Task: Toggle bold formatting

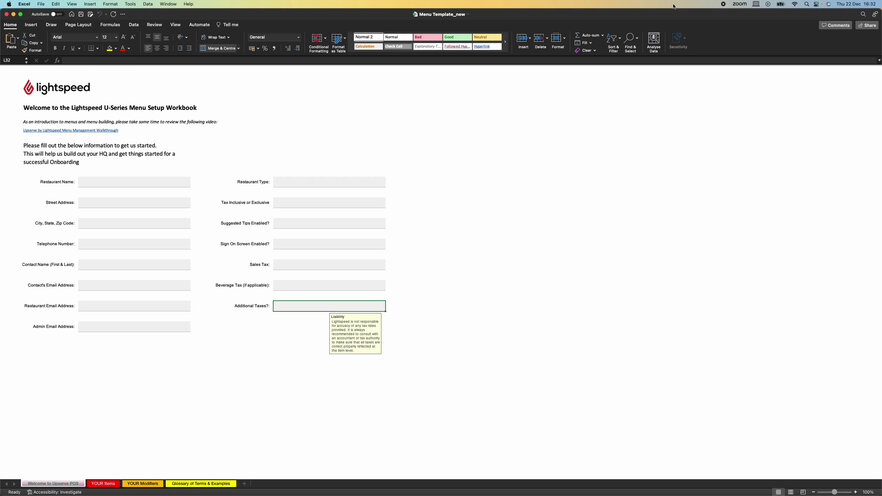Action: 56,48
